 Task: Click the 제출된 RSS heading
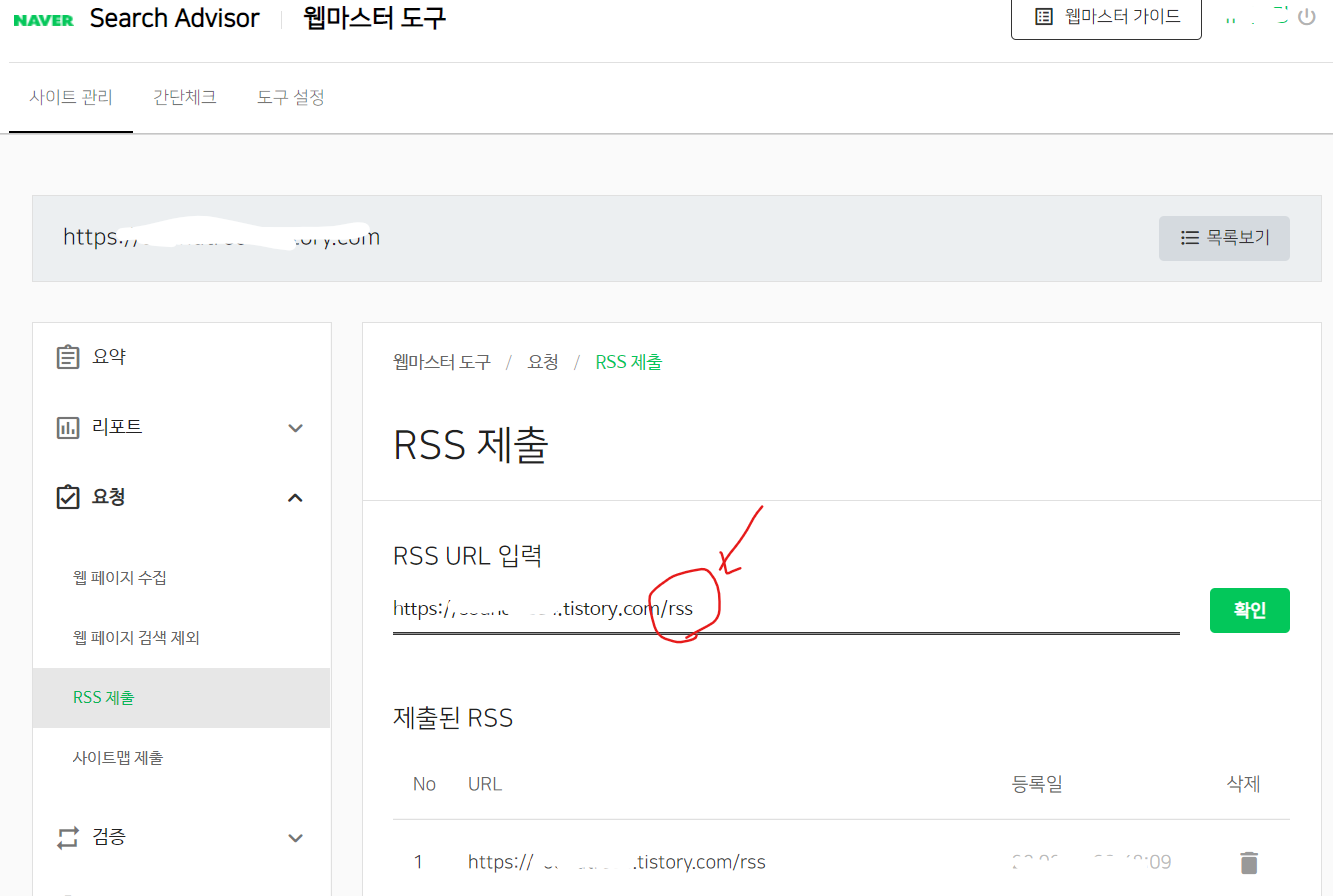coord(453,717)
